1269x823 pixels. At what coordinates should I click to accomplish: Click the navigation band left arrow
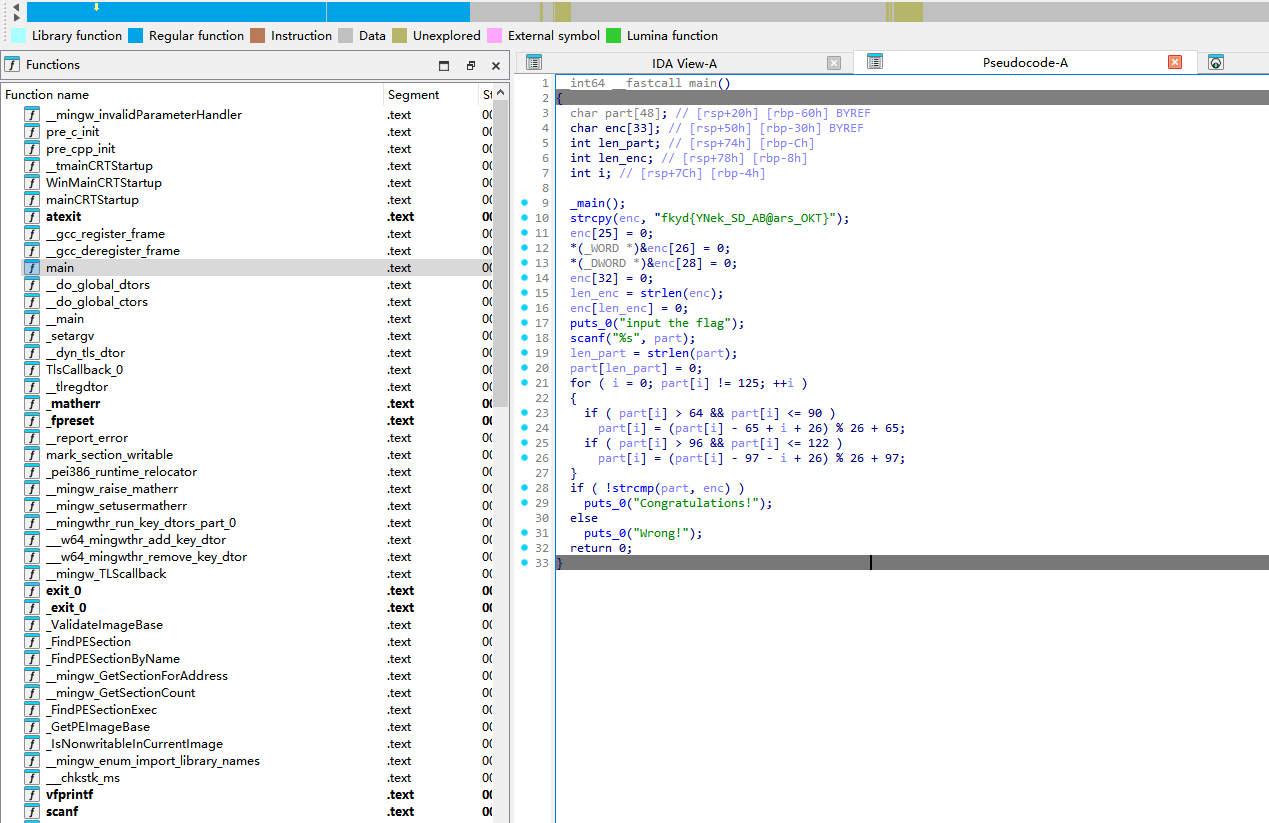[15, 7]
